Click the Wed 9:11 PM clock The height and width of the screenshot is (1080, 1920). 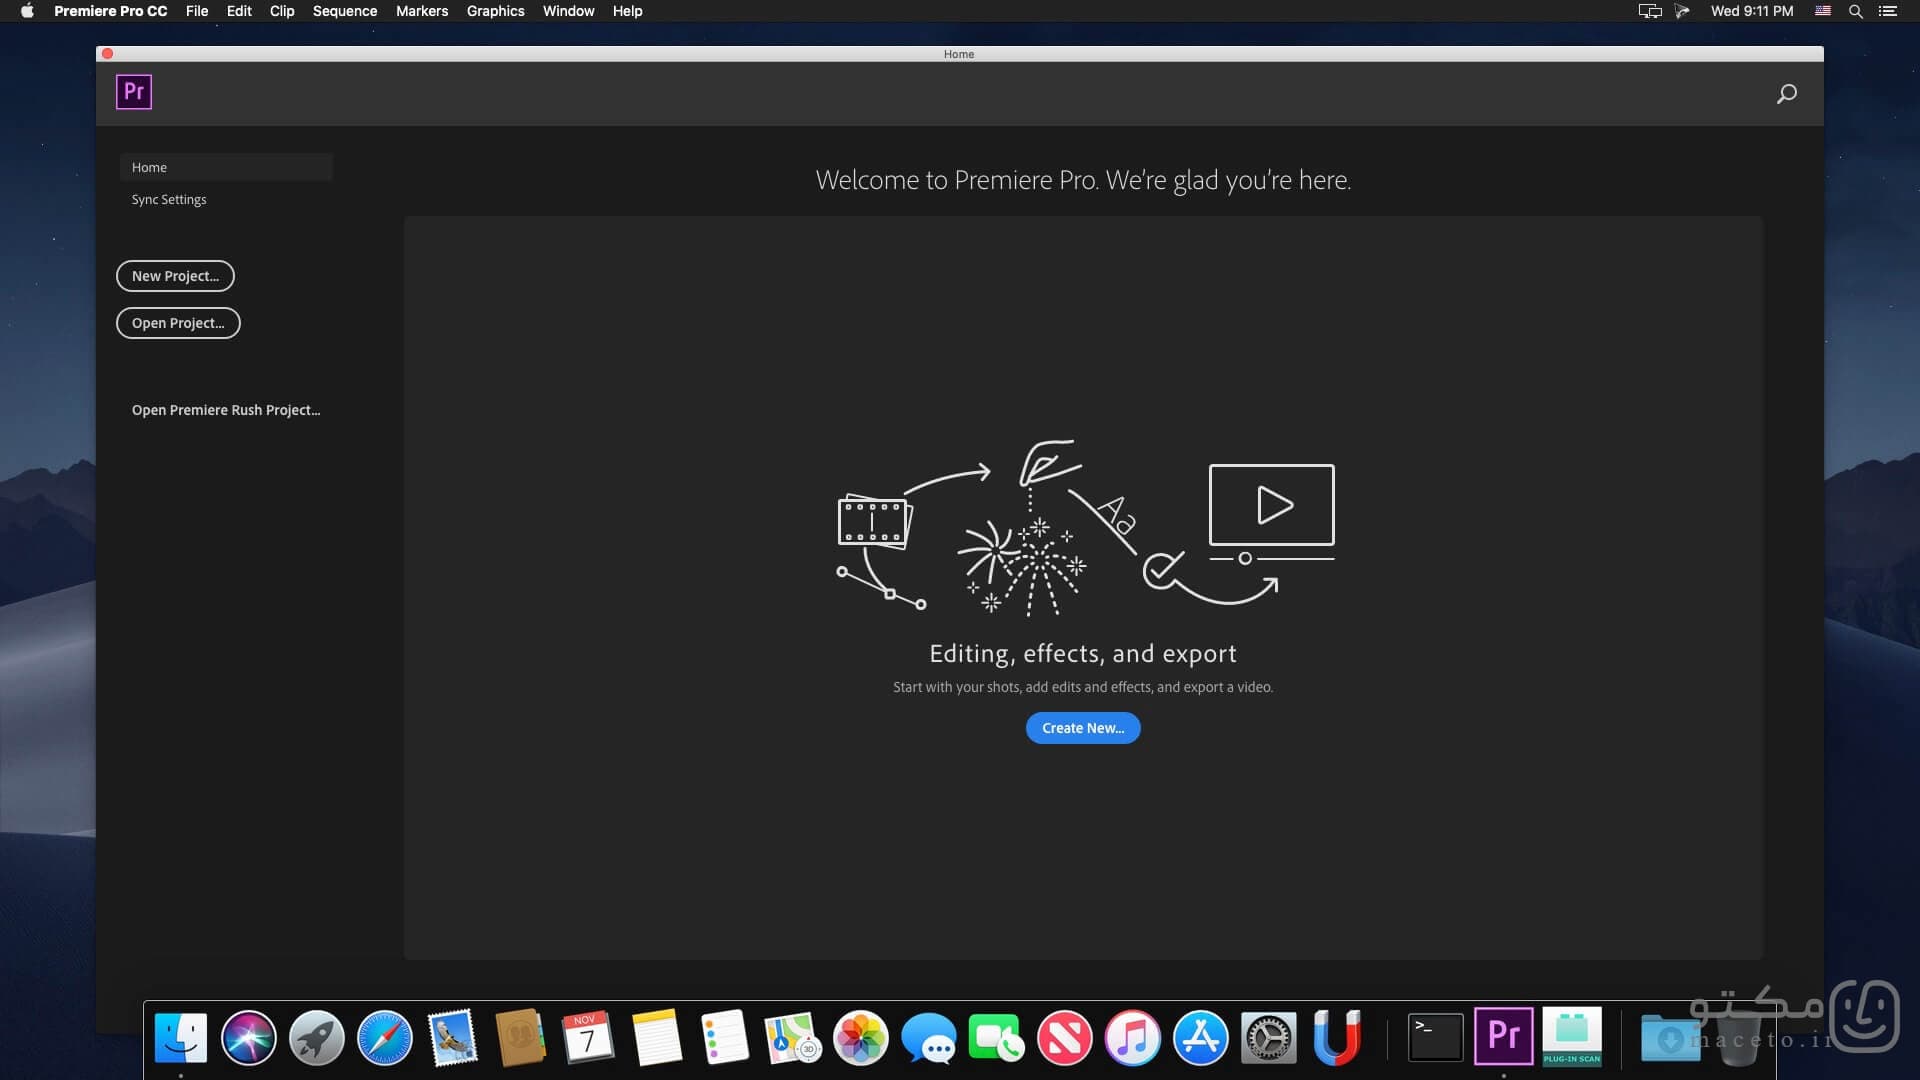1752,11
